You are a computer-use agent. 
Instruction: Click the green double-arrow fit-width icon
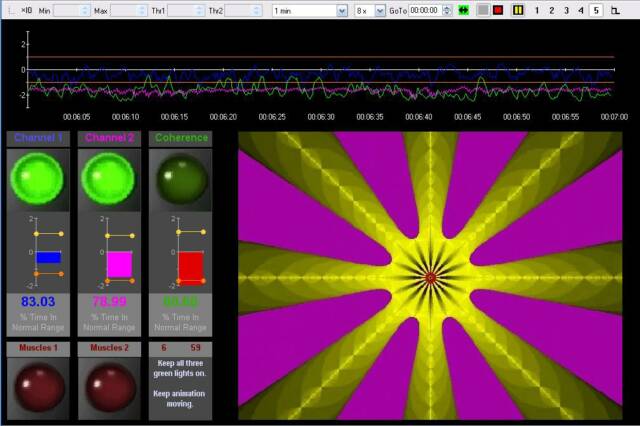tap(464, 11)
